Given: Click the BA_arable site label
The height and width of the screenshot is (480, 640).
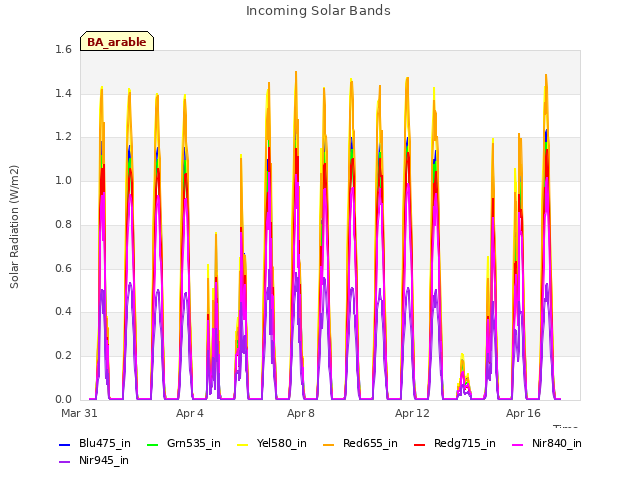Looking at the screenshot, I should click(x=117, y=42).
